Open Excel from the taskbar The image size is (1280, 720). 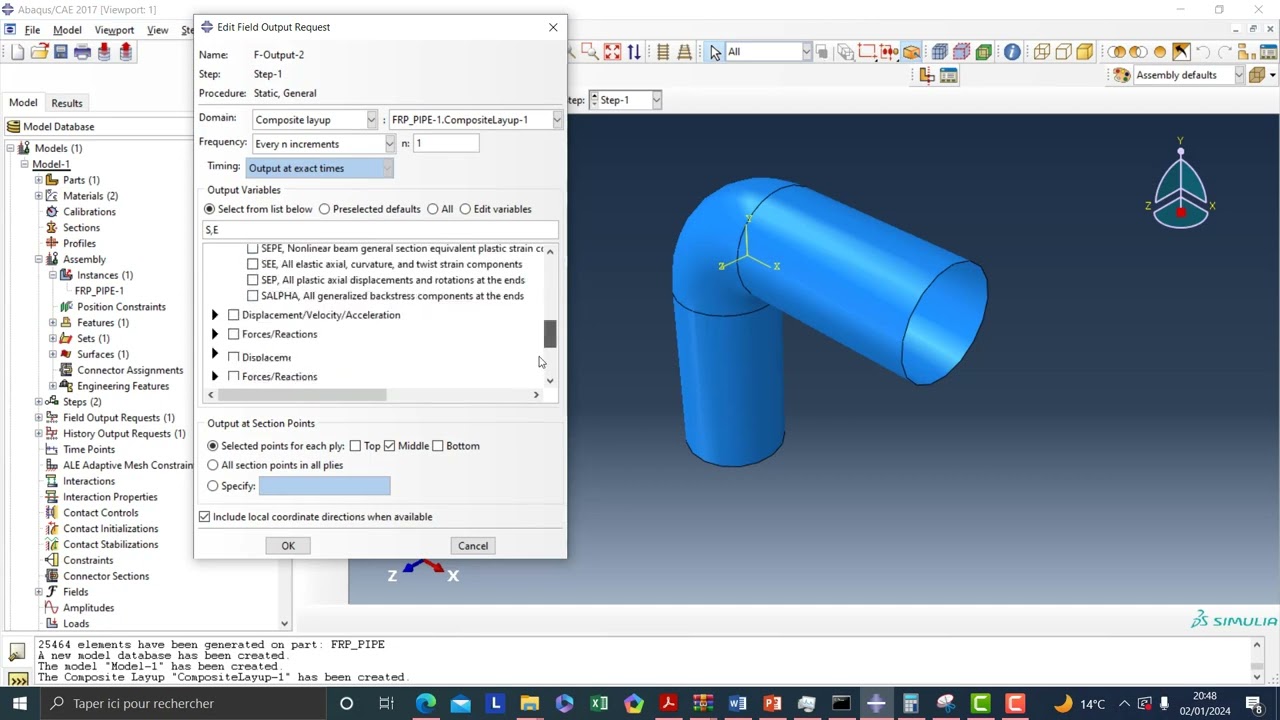pyautogui.click(x=599, y=703)
